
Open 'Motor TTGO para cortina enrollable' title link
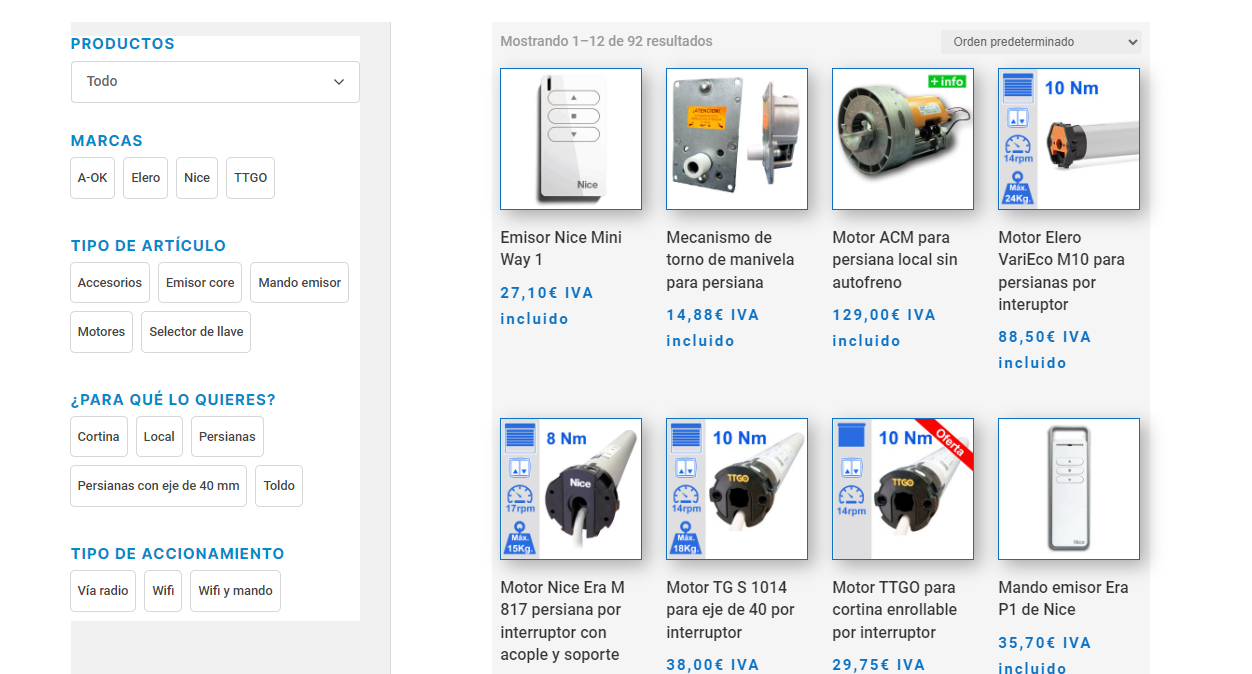895,610
